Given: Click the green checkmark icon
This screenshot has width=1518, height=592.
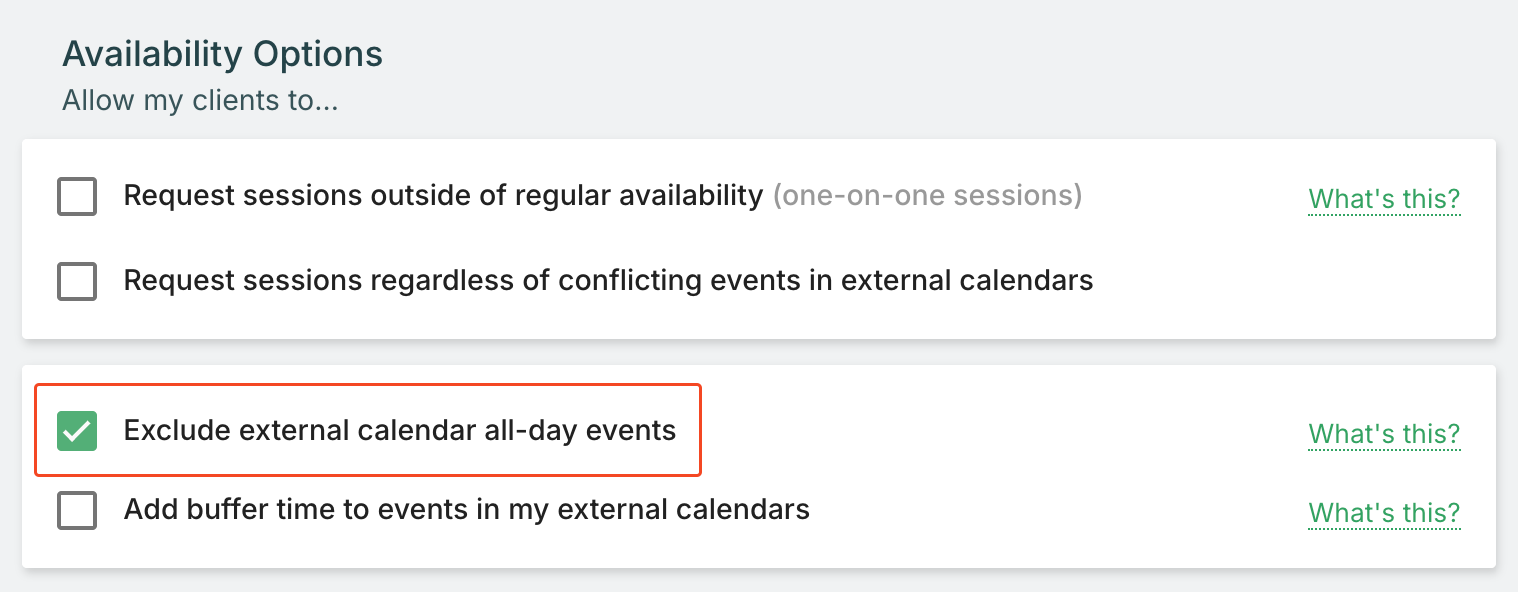Looking at the screenshot, I should [x=77, y=431].
